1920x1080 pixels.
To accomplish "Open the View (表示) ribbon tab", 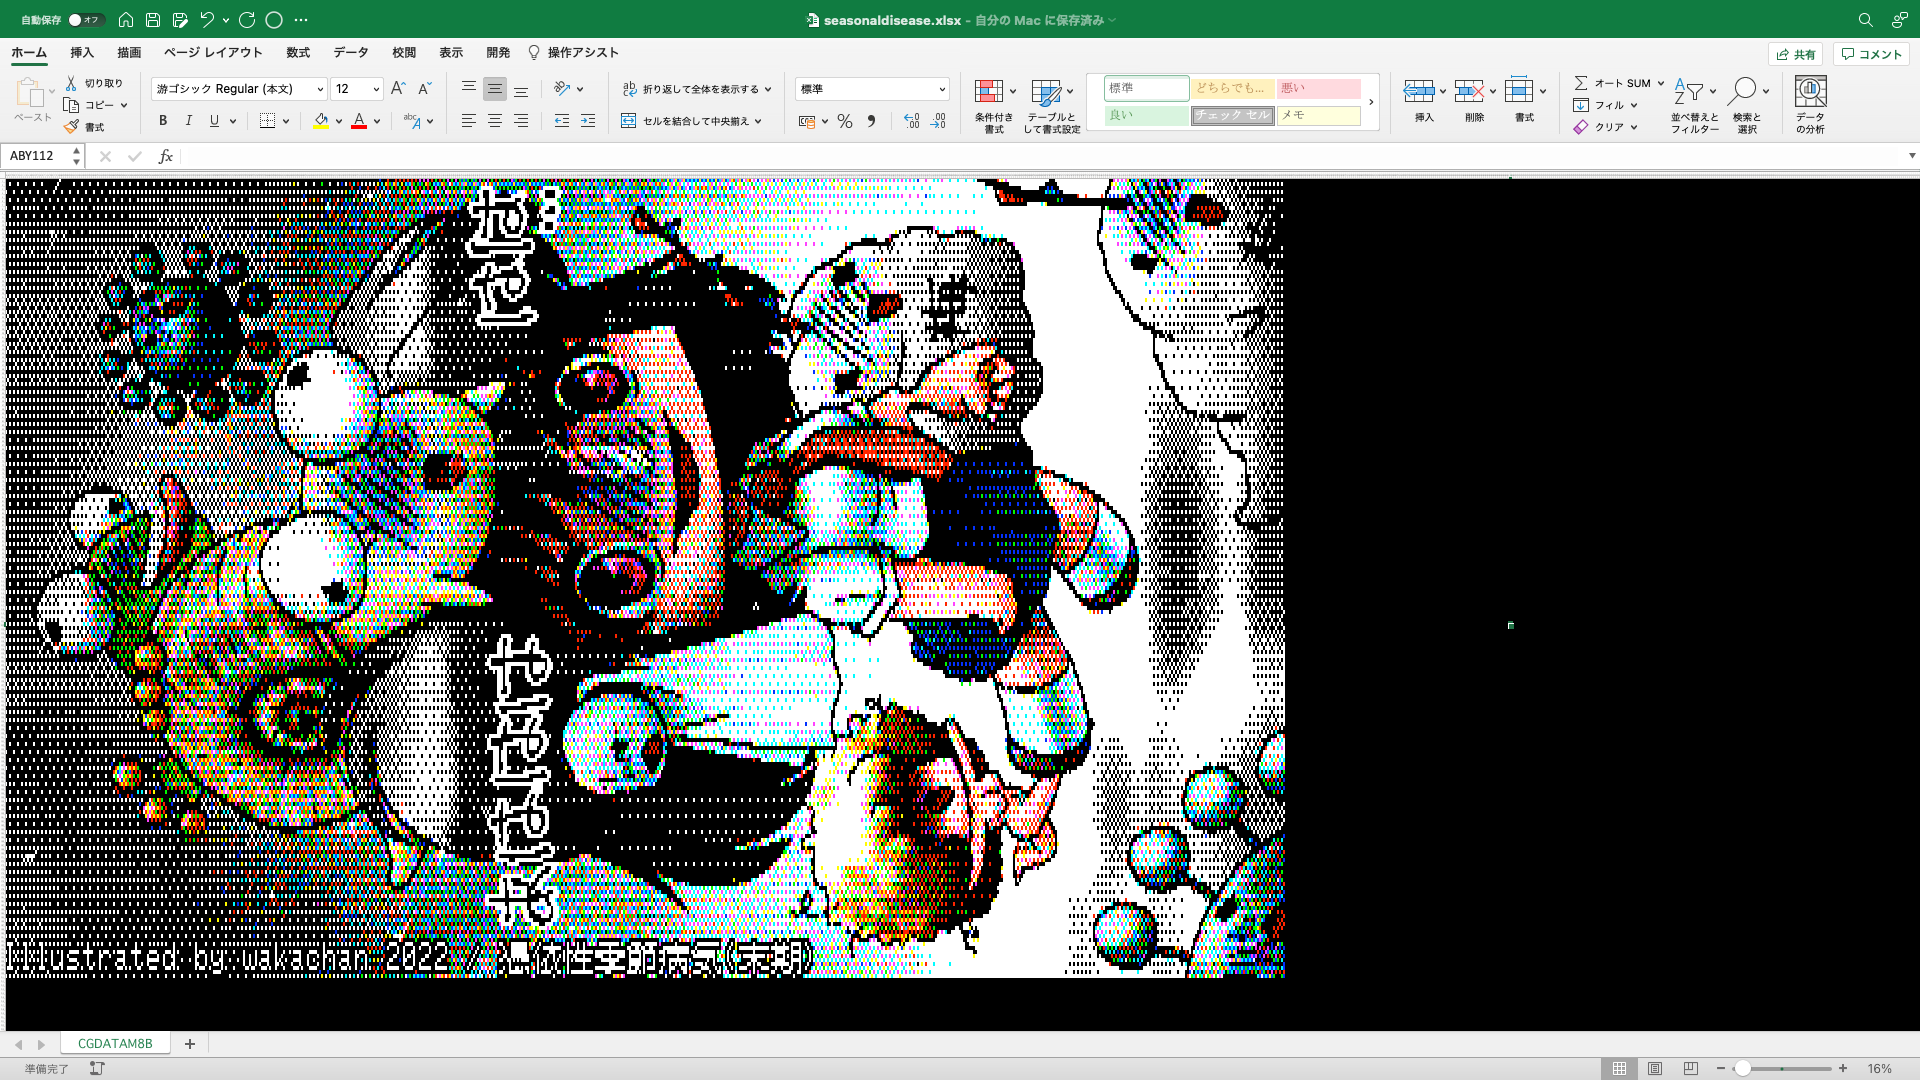I will coord(451,53).
